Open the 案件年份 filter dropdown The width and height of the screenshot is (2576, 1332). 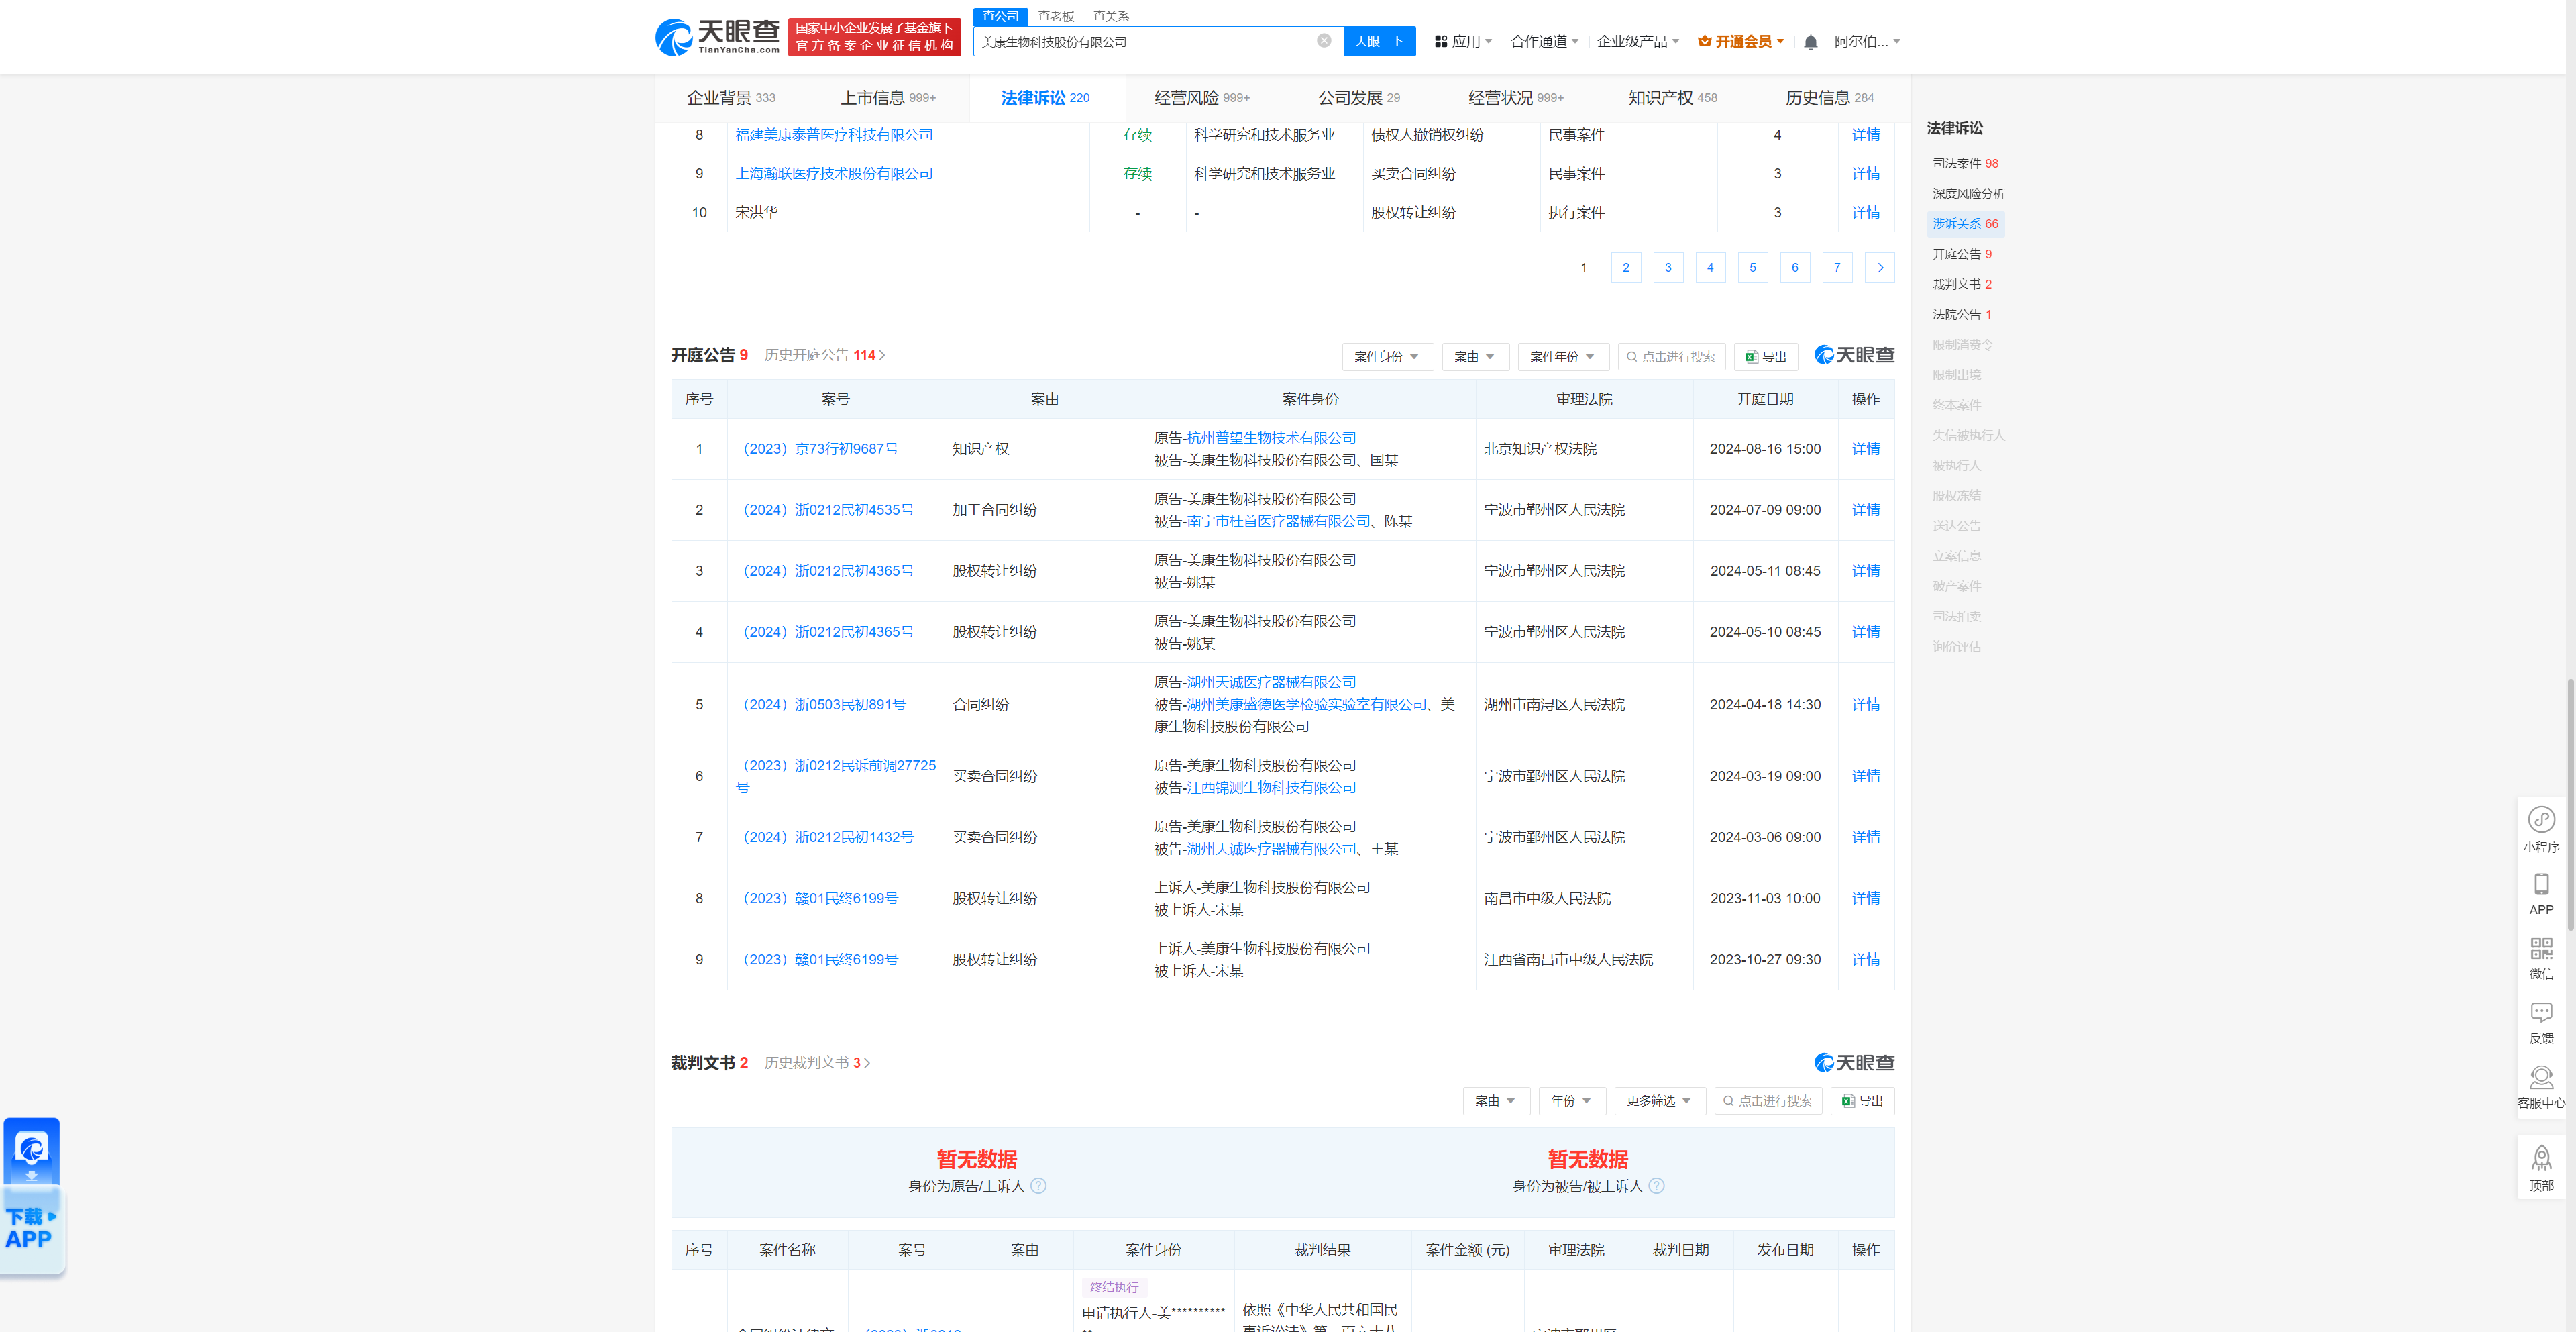[1563, 357]
